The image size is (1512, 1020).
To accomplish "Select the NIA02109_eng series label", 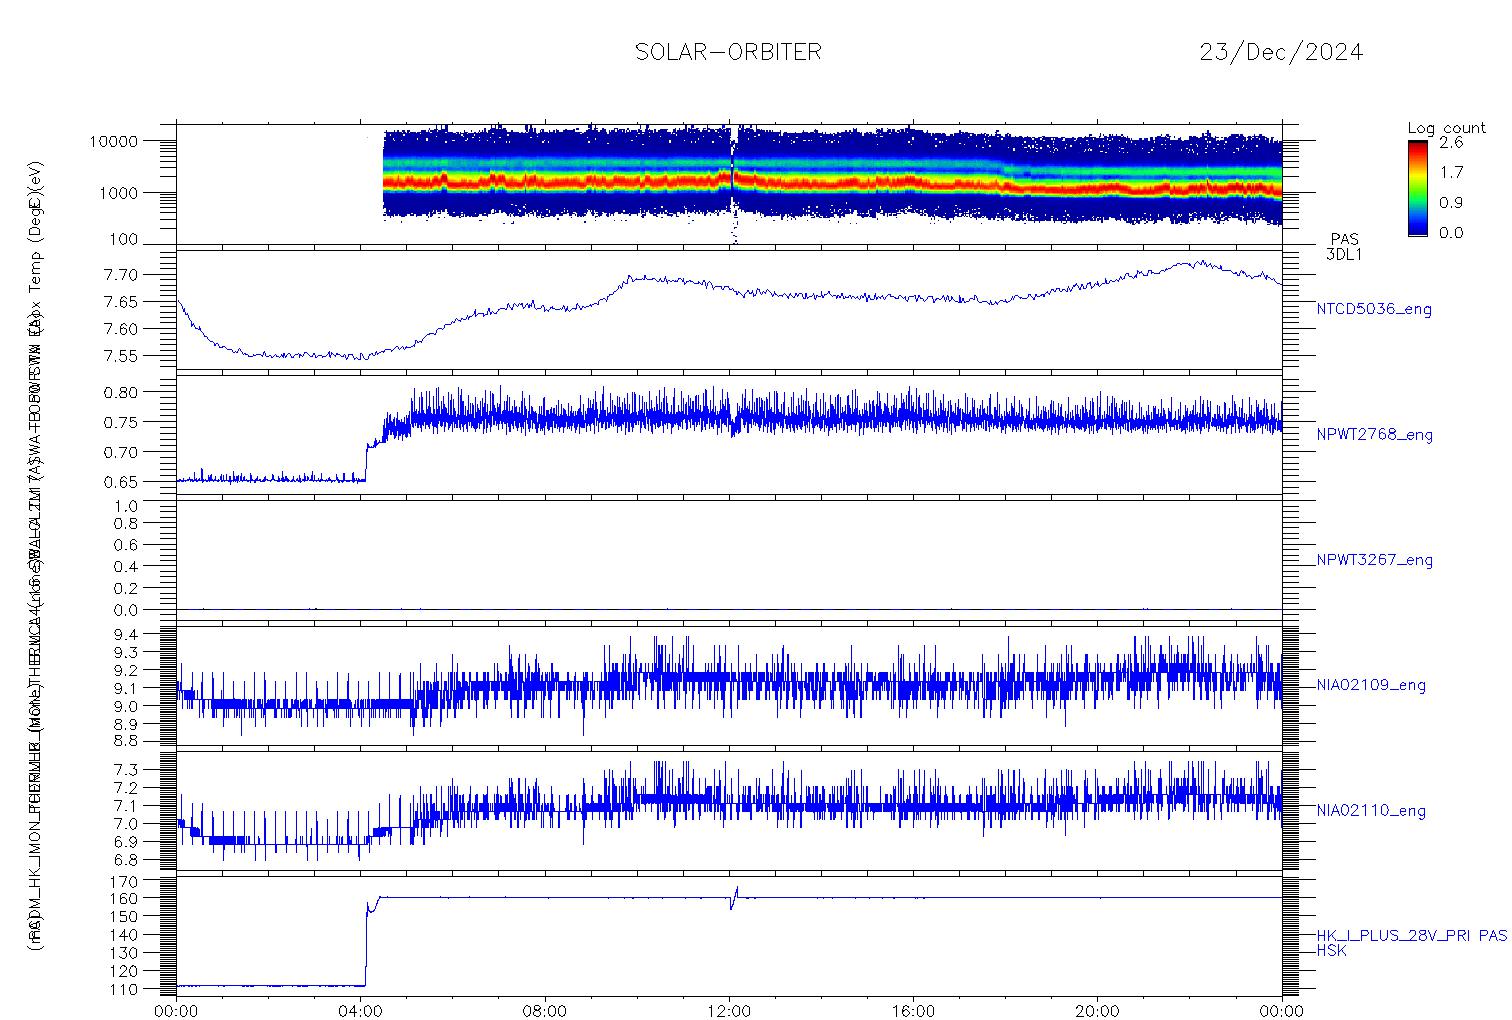I will (1371, 685).
